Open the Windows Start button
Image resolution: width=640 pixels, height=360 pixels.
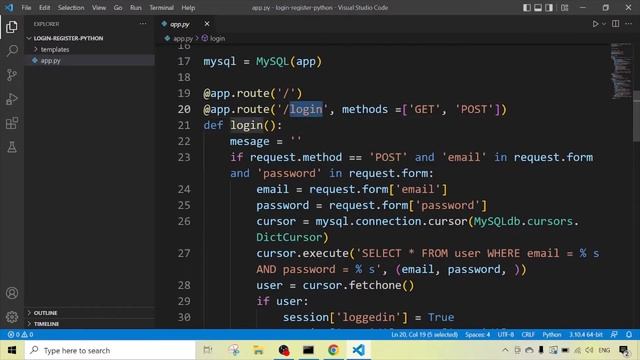(x=12, y=350)
